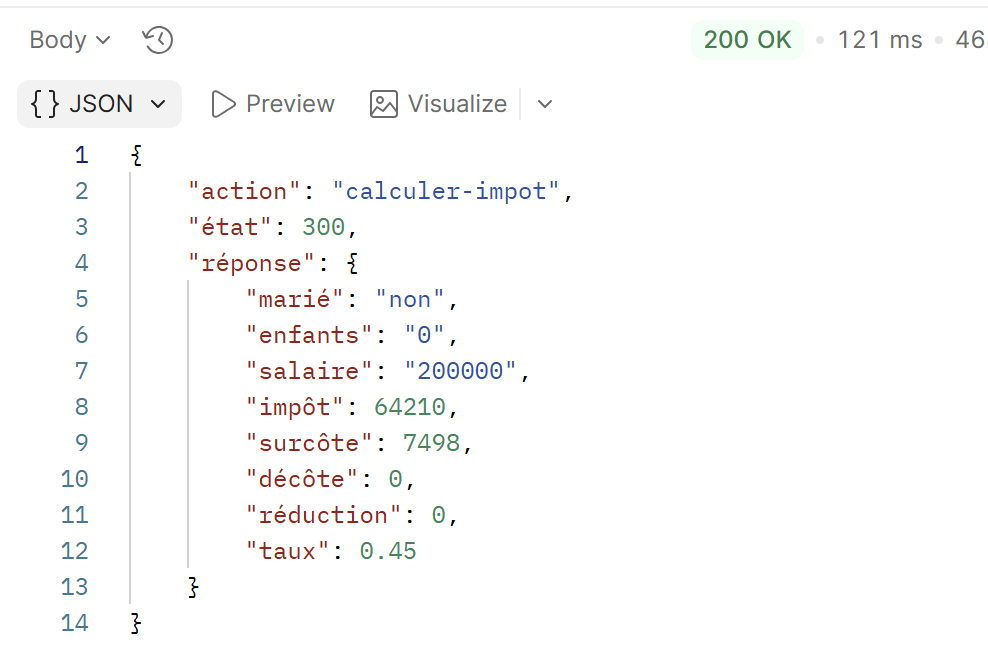Click the taux value 0.45
988x658 pixels.
[x=388, y=551]
